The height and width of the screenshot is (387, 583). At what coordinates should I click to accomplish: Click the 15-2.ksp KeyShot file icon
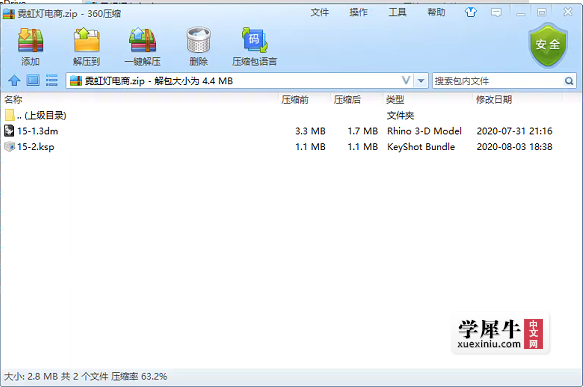click(x=9, y=146)
